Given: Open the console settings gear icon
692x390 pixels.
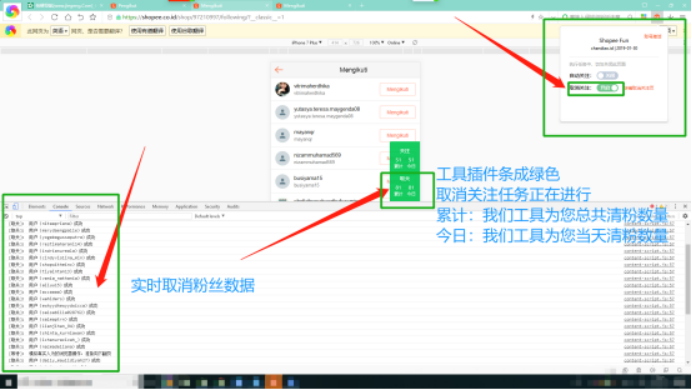Looking at the screenshot, I should [x=685, y=216].
